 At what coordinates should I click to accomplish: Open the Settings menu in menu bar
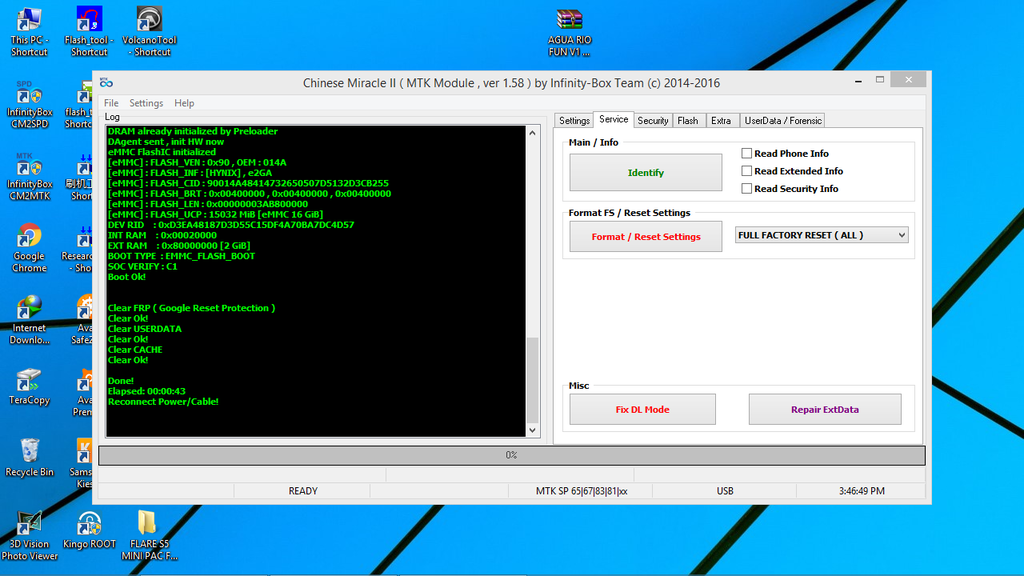pyautogui.click(x=146, y=103)
